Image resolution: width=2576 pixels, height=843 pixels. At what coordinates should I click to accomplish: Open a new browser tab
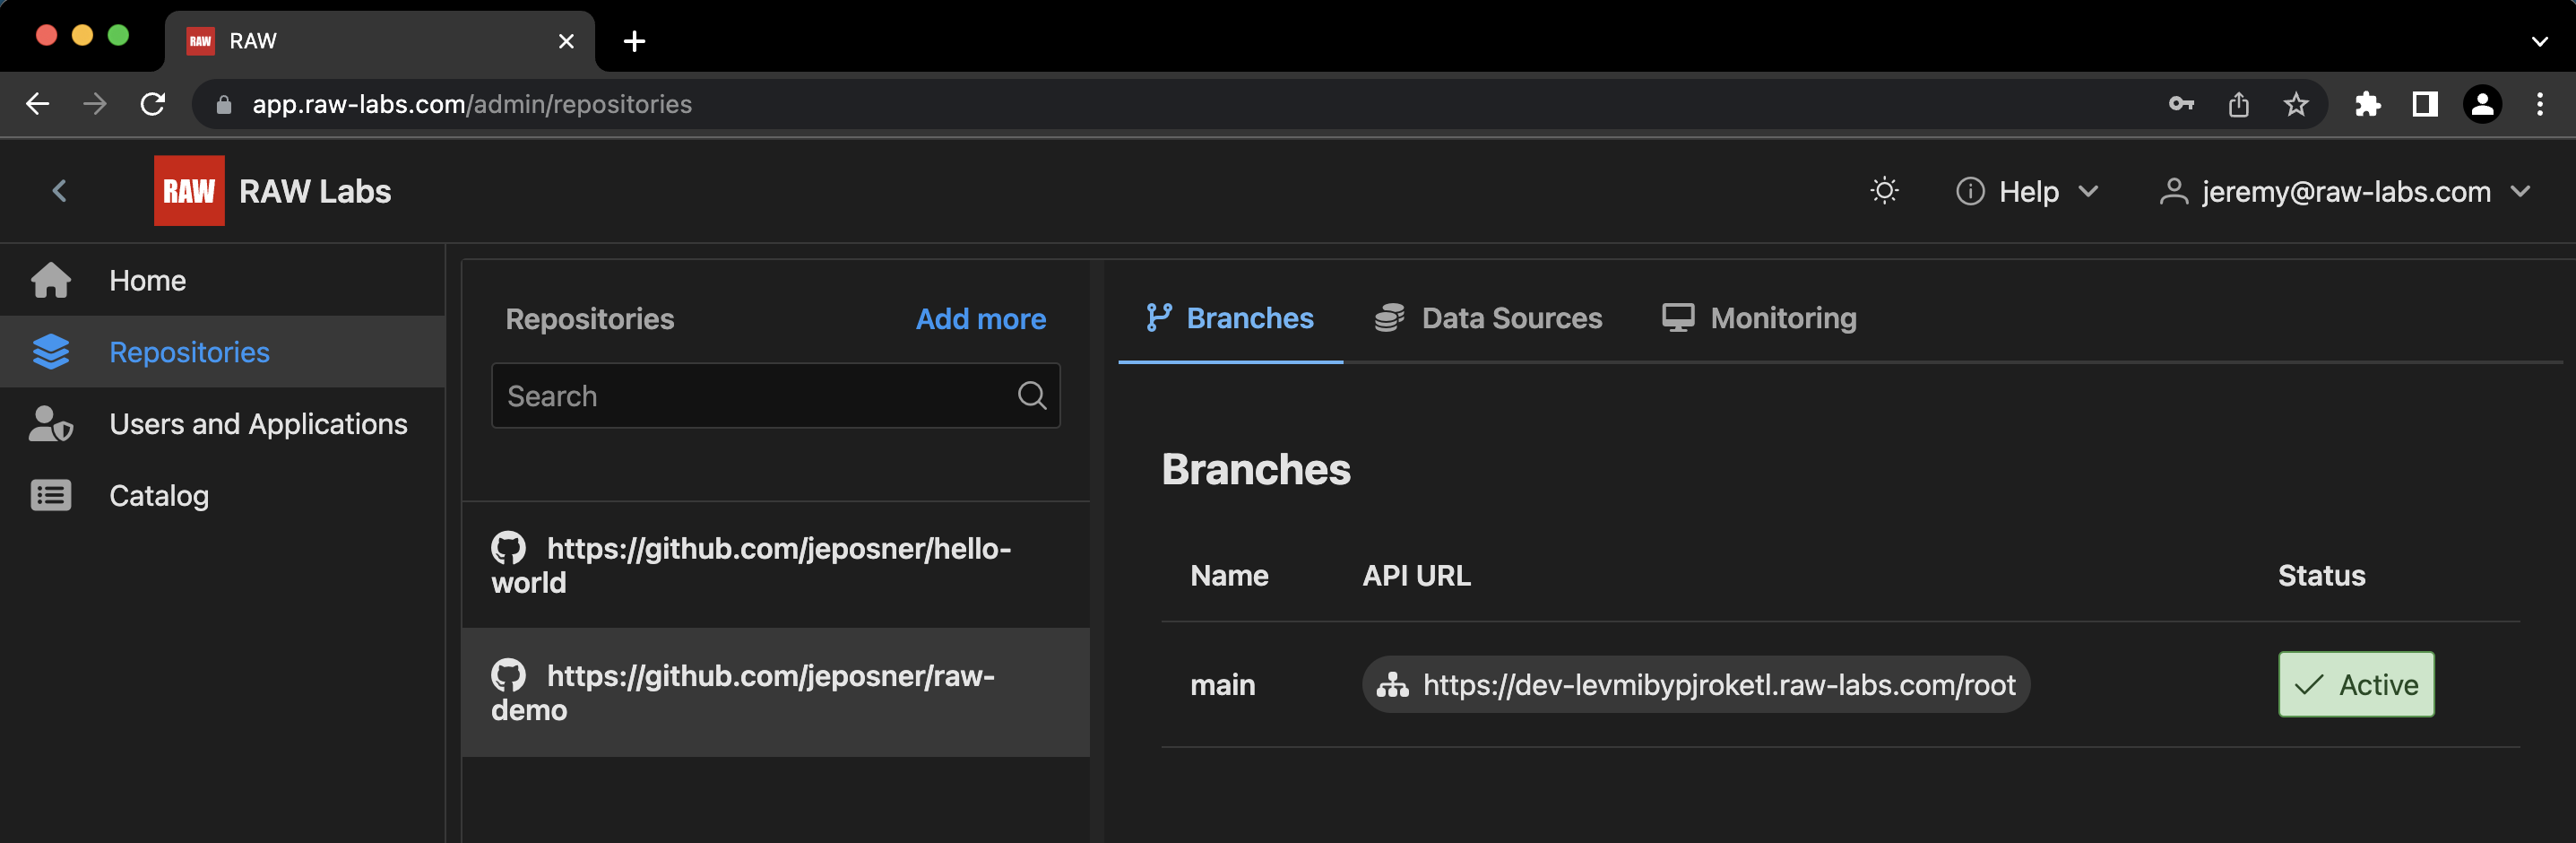[634, 41]
